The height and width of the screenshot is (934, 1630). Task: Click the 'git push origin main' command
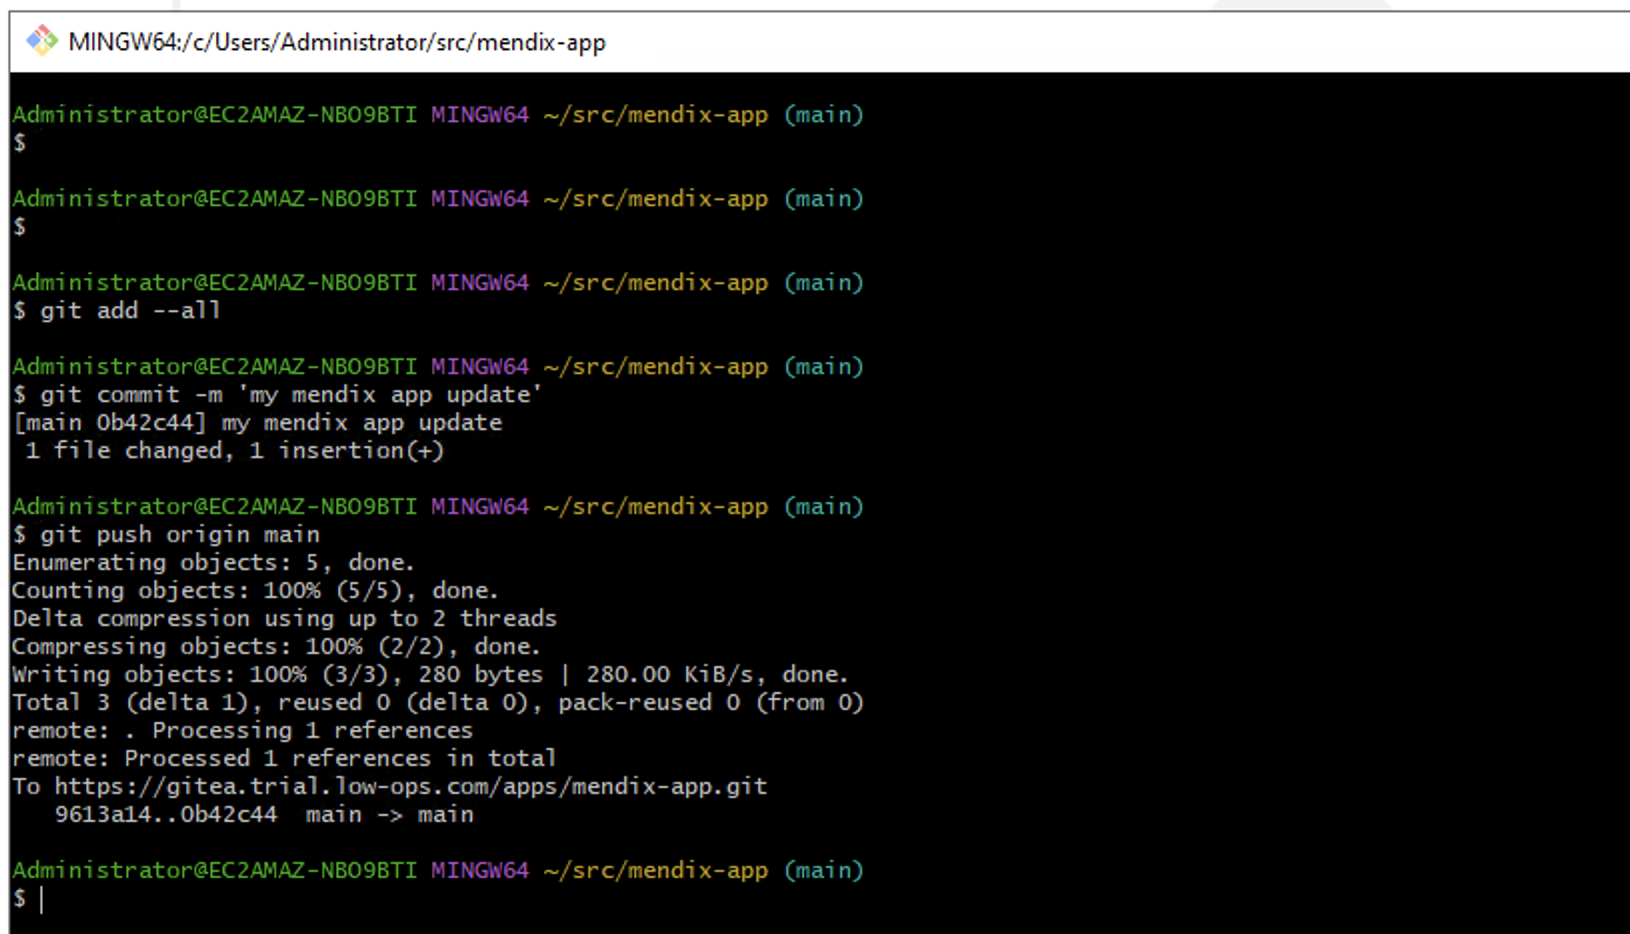point(179,534)
